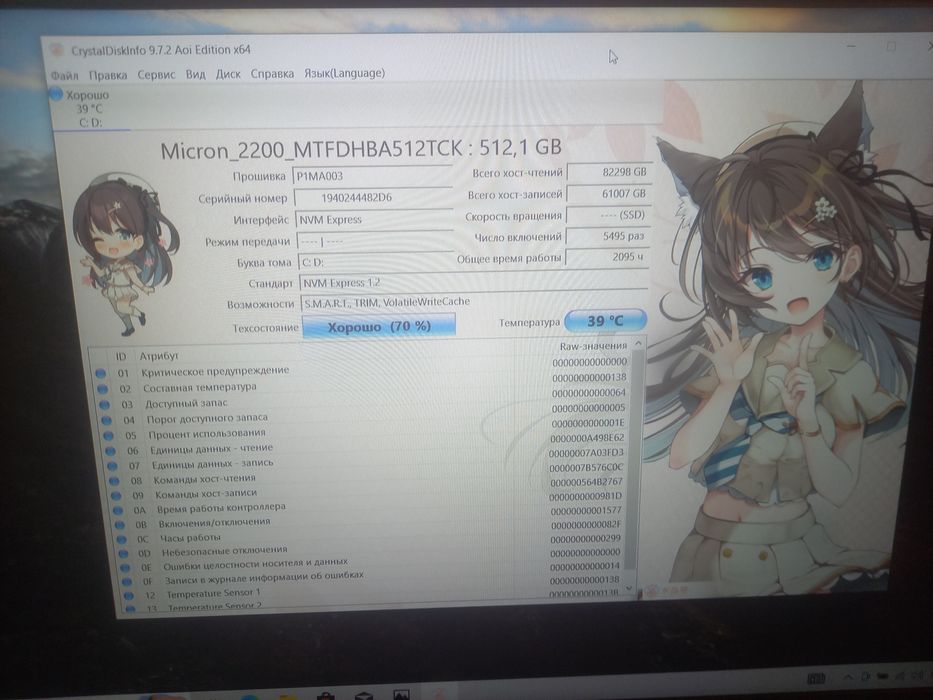
Task: Click the Общее время работы value 2095 ч
Action: click(x=607, y=257)
